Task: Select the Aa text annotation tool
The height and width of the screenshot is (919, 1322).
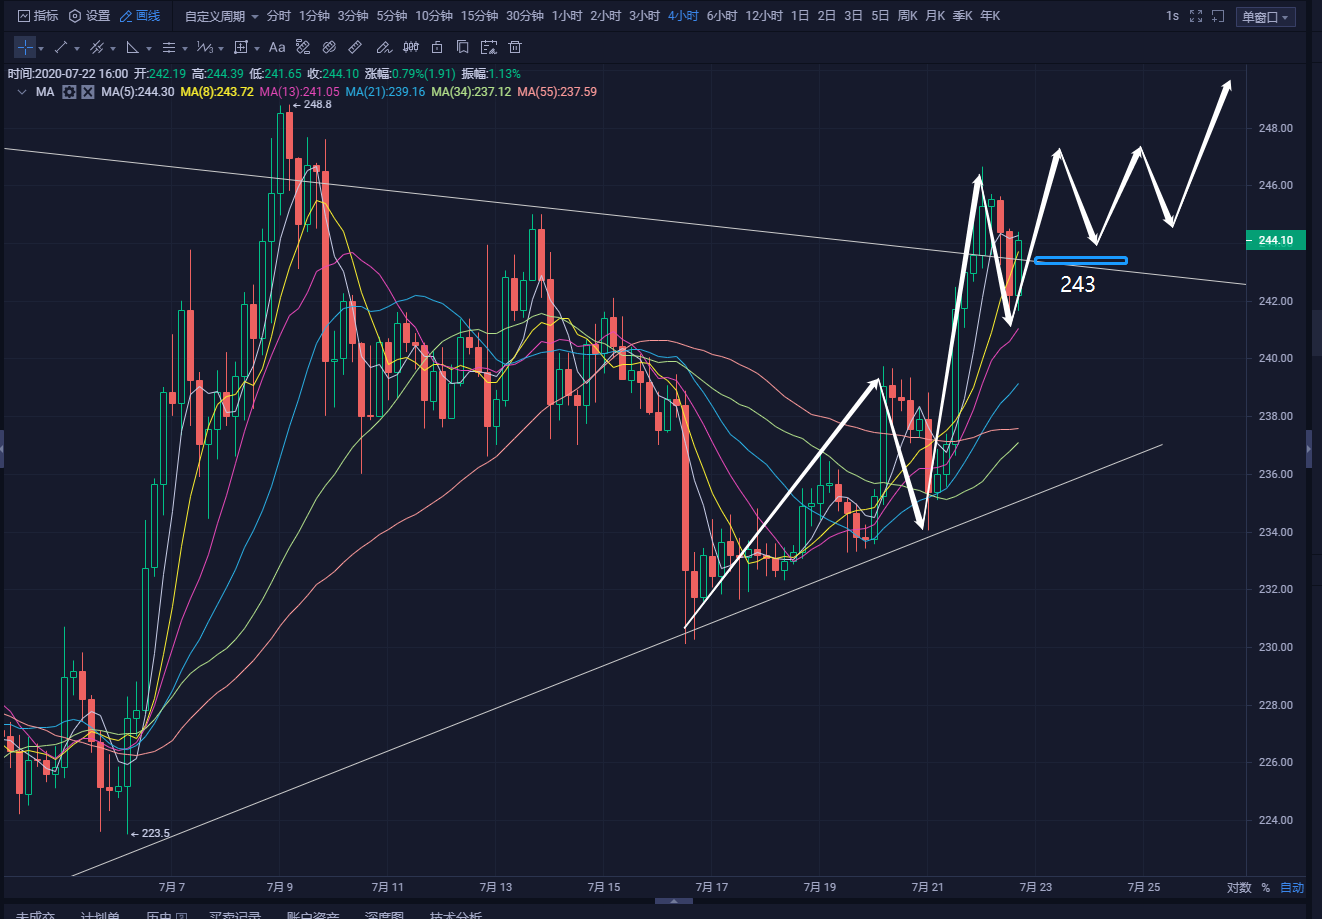Action: pos(277,47)
